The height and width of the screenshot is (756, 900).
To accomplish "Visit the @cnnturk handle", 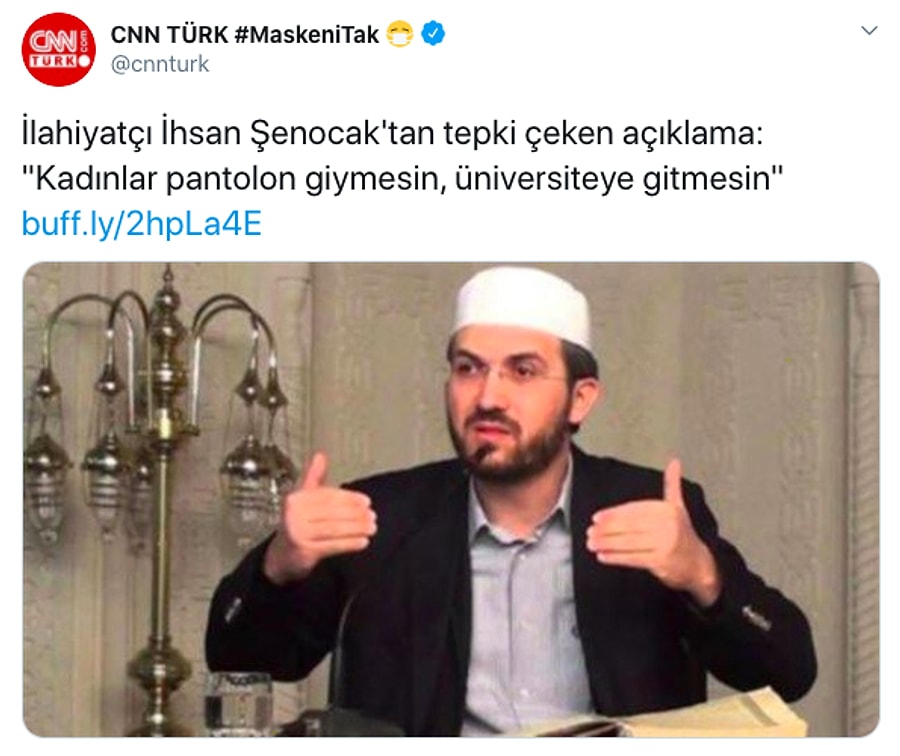I will (160, 64).
